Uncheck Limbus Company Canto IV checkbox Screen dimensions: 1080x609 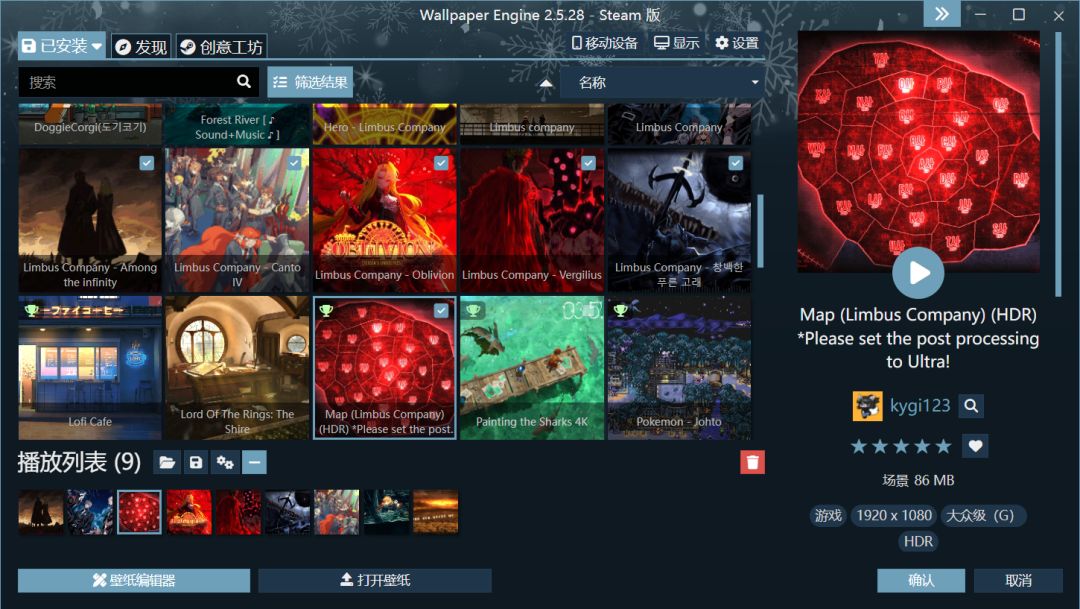click(x=294, y=163)
